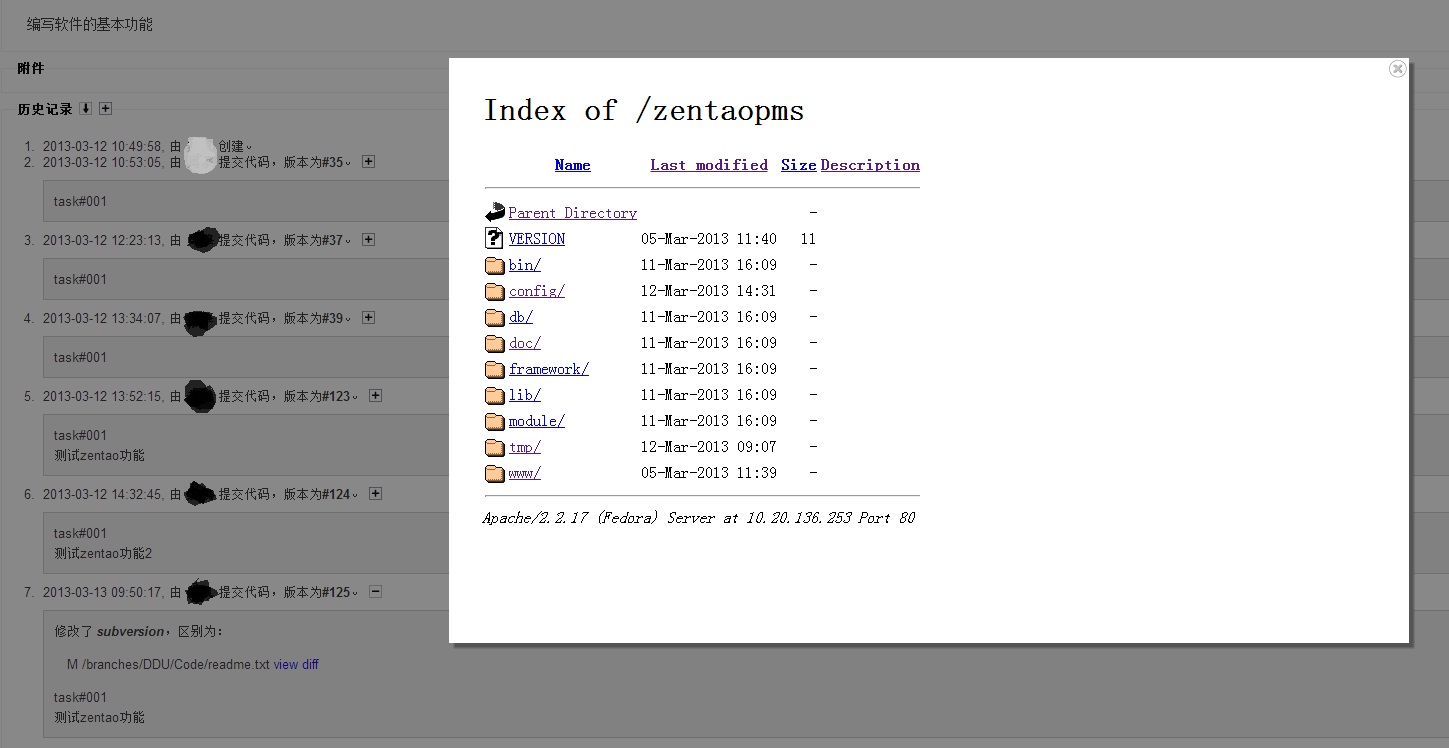Click the diff link for readme.txt
Image resolution: width=1449 pixels, height=748 pixels.
(x=310, y=664)
